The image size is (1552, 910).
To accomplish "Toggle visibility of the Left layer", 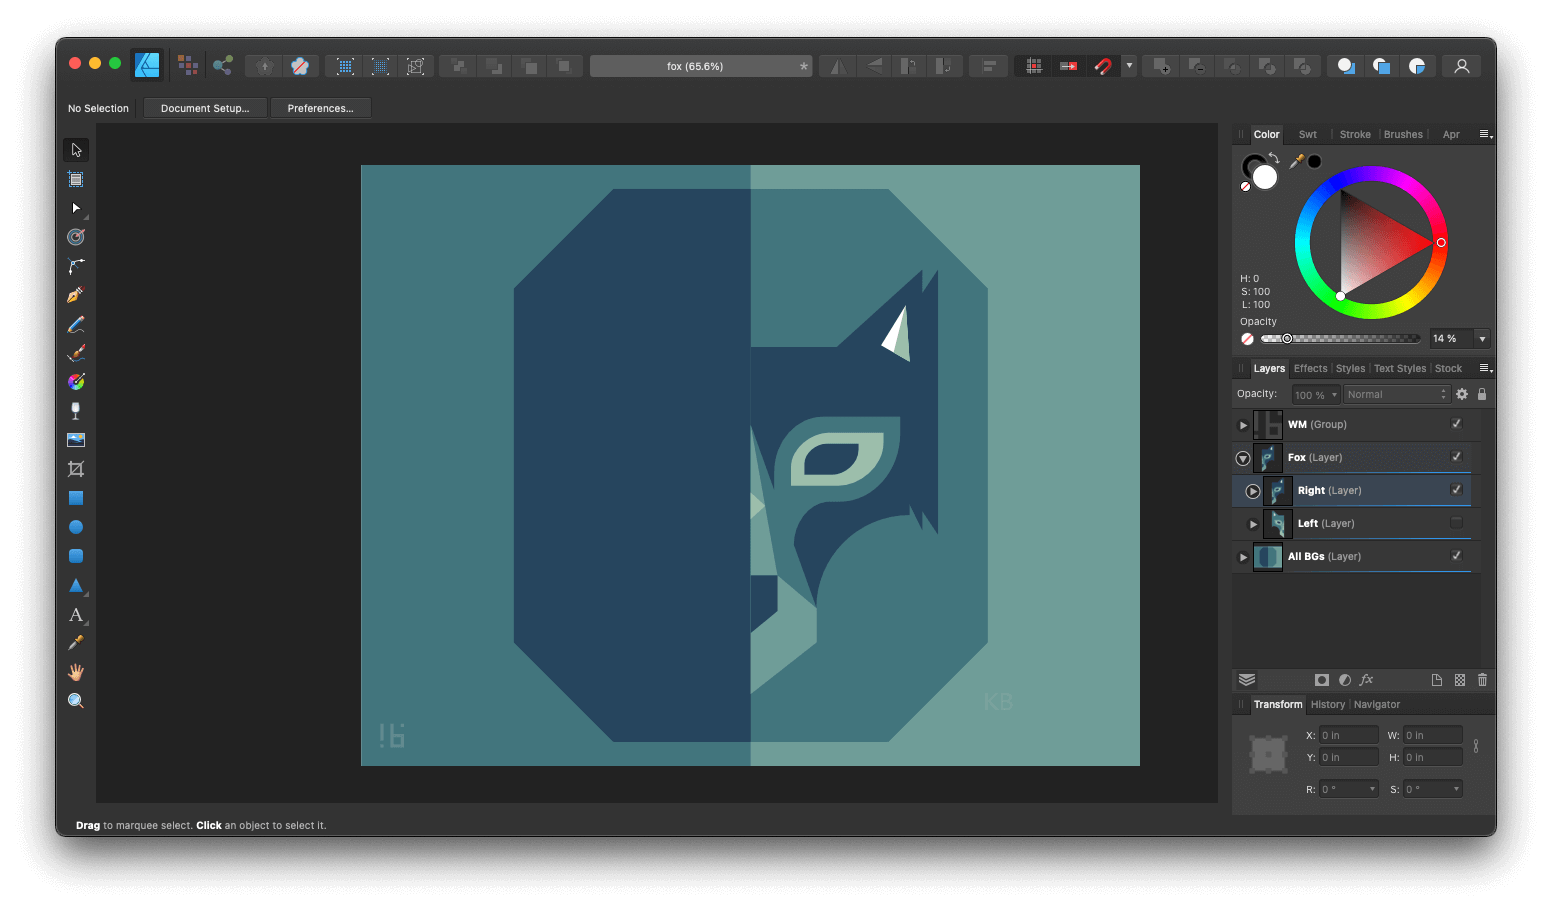I will click(x=1456, y=523).
